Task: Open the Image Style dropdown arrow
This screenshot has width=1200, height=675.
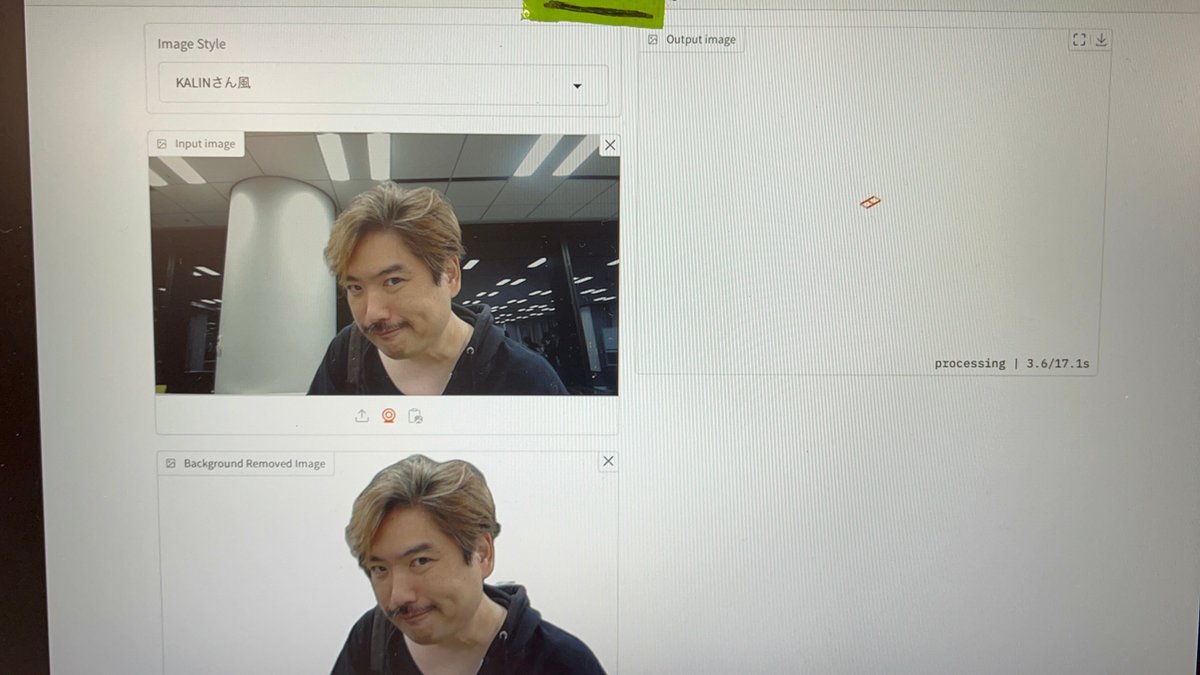Action: pyautogui.click(x=577, y=86)
